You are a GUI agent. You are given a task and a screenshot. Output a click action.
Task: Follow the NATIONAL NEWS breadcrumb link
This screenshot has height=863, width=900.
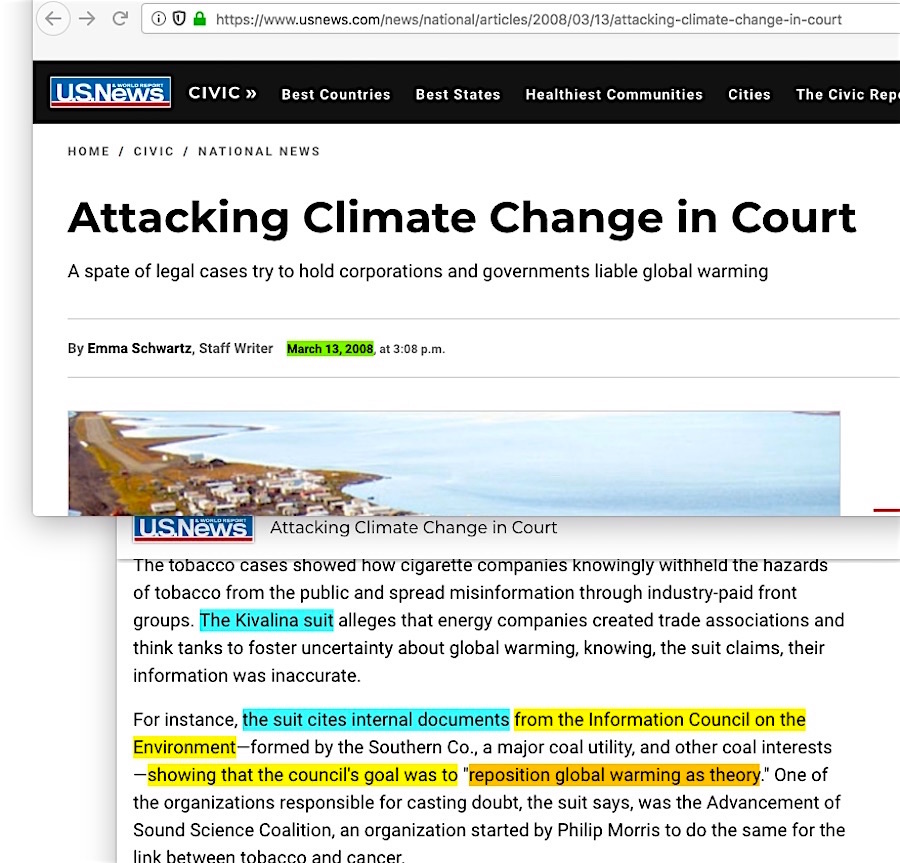[x=258, y=151]
